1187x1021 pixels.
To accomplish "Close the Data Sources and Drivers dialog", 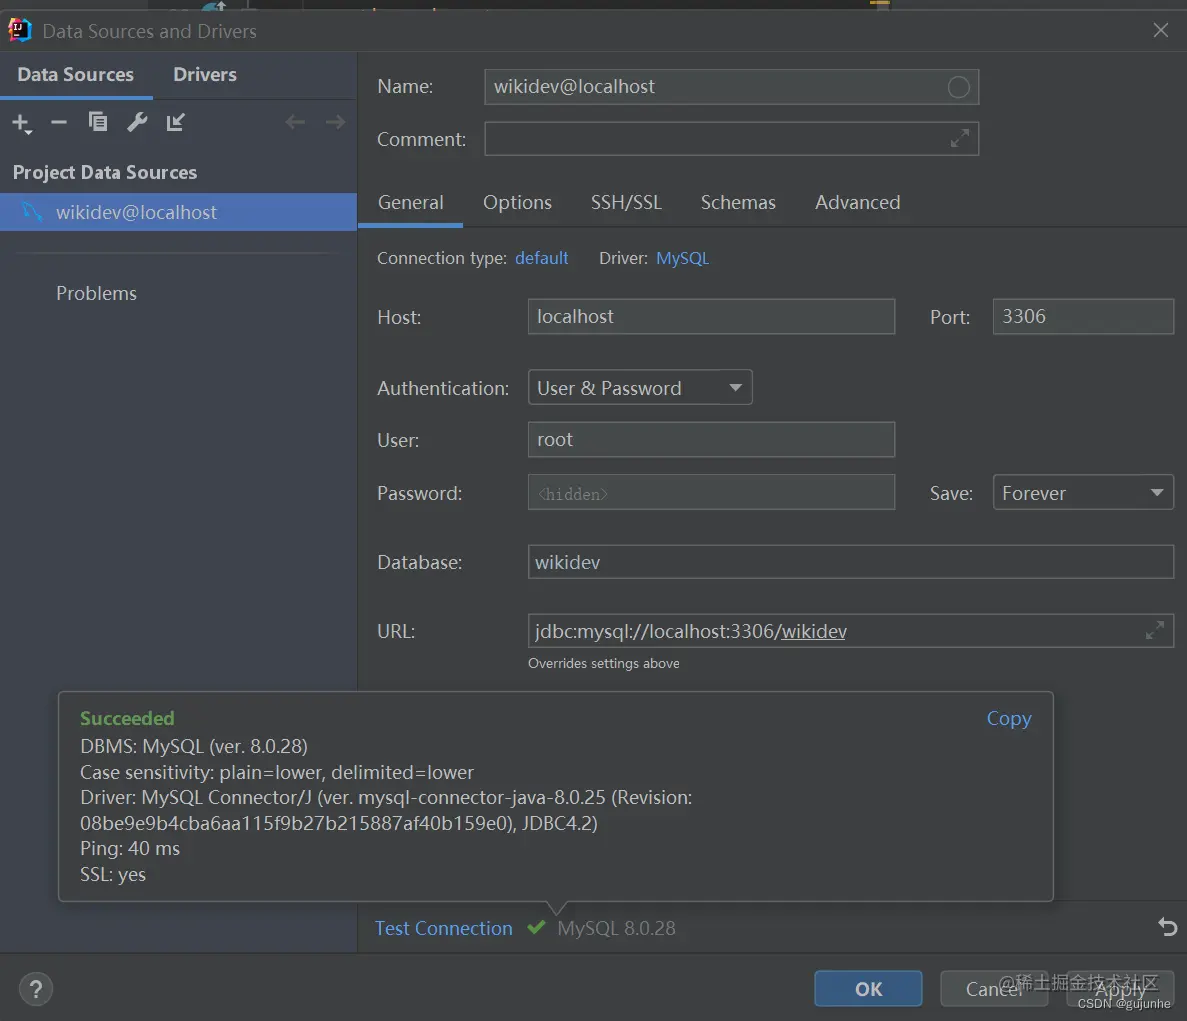I will pos(1161,30).
